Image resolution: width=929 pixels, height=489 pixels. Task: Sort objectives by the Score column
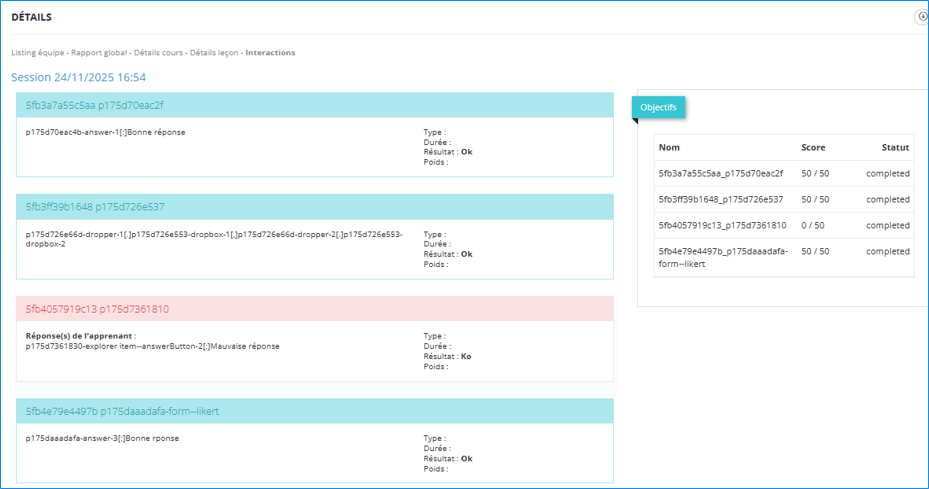pos(813,148)
